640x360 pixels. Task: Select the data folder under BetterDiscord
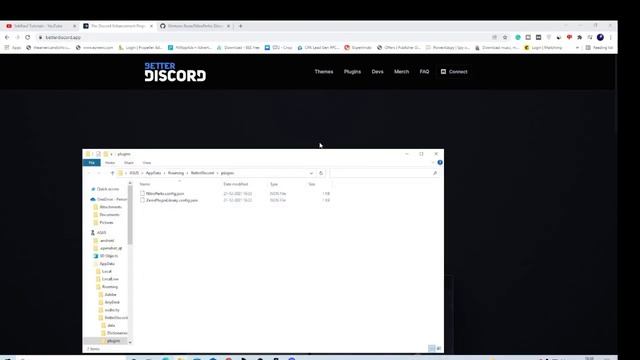click(x=111, y=326)
